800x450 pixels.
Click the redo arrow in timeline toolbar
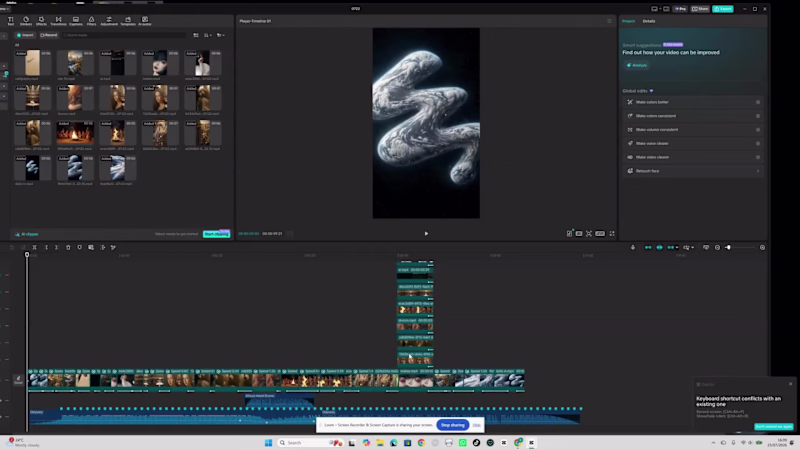click(23, 247)
